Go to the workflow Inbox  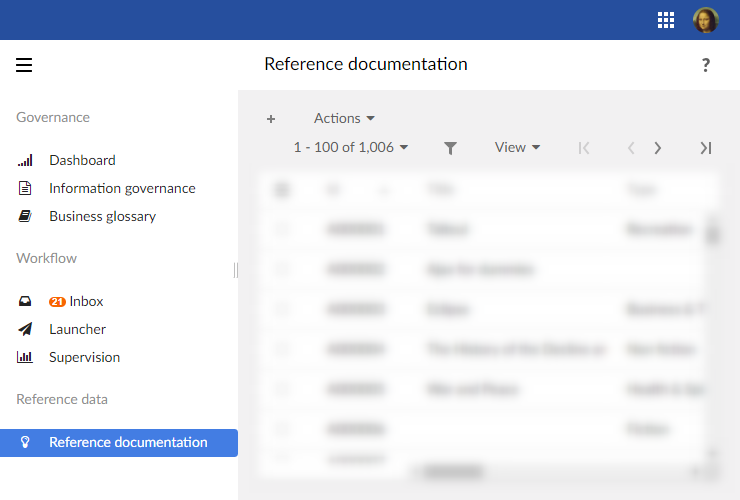click(86, 301)
